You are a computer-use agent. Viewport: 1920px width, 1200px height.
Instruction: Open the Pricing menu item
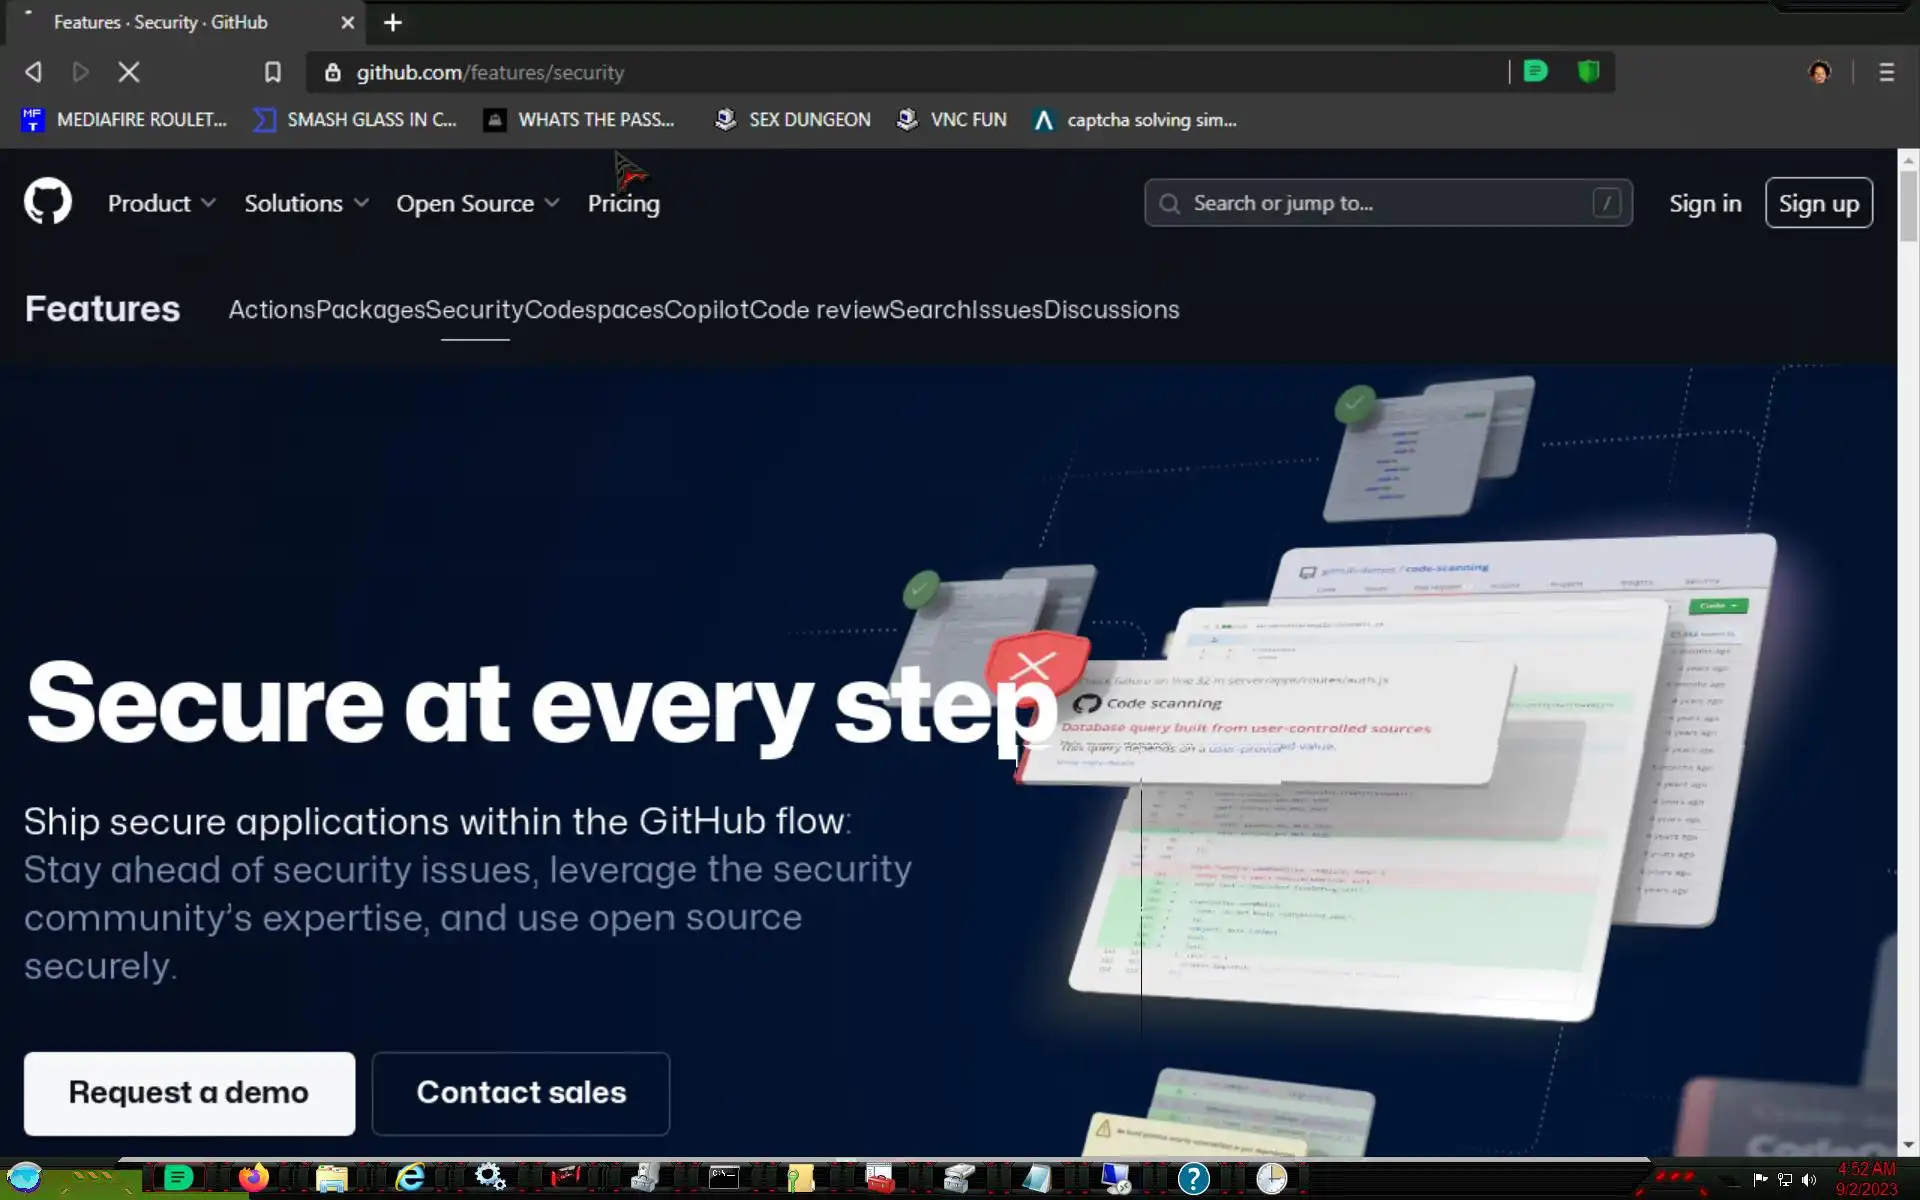click(x=623, y=203)
